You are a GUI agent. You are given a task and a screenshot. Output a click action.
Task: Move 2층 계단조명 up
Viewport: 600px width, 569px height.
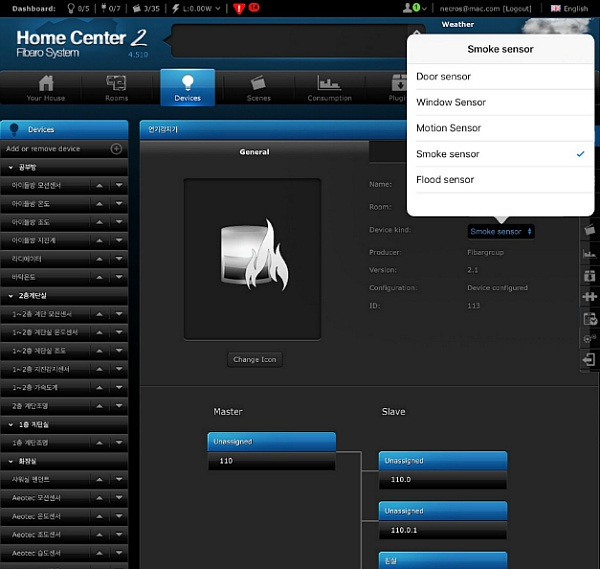pos(99,406)
